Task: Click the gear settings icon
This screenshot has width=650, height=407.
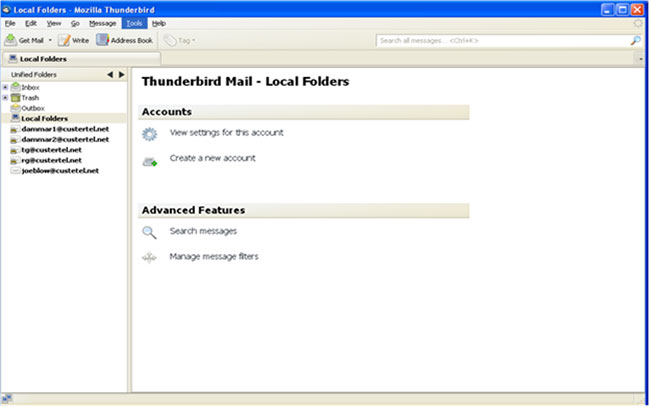Action: [150, 134]
